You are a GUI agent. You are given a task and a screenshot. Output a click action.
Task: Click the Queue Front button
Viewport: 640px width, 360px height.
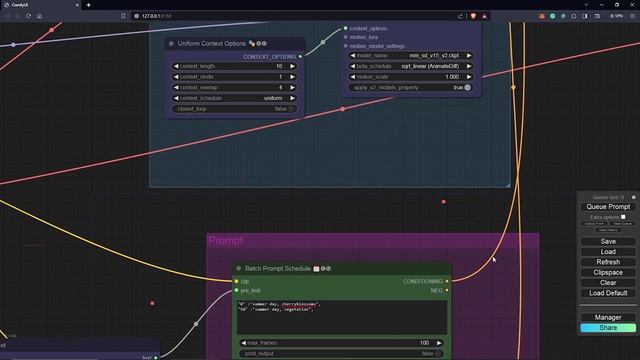594,224
